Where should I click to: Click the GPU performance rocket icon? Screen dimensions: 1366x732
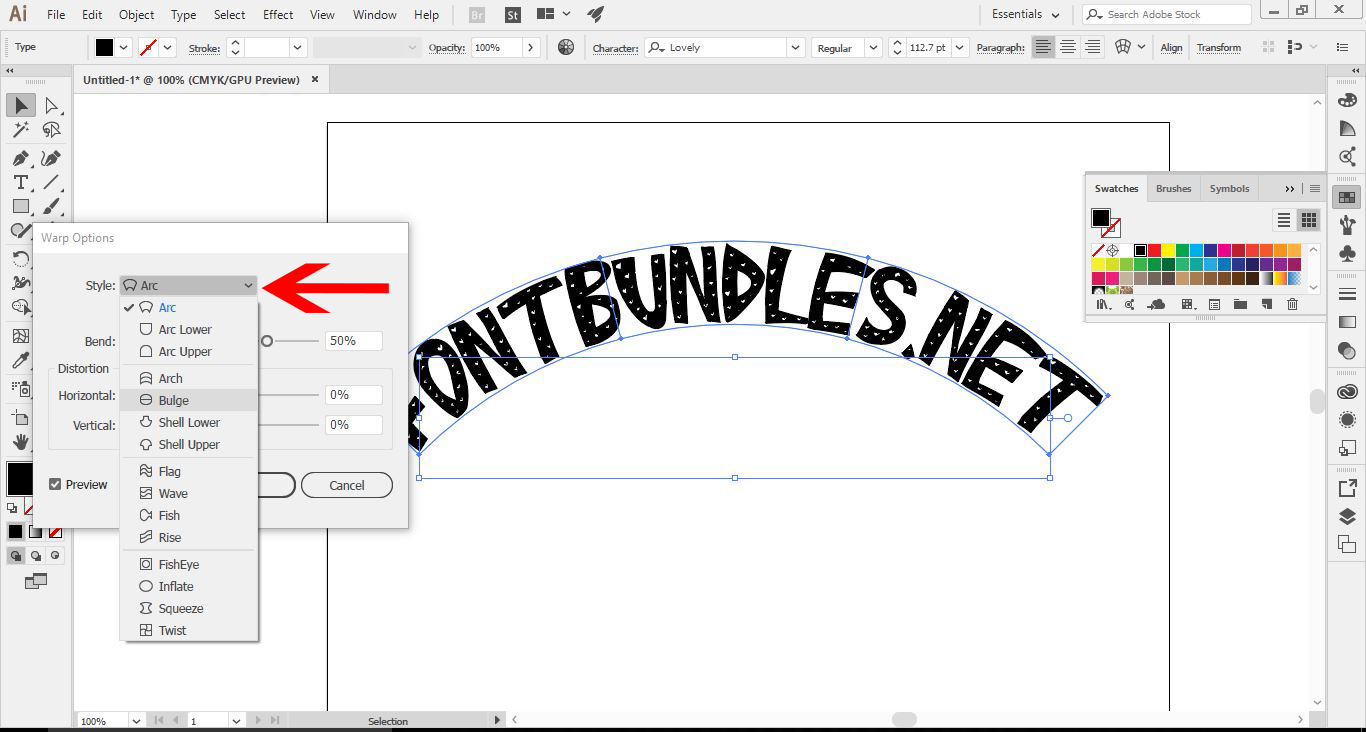coord(596,14)
